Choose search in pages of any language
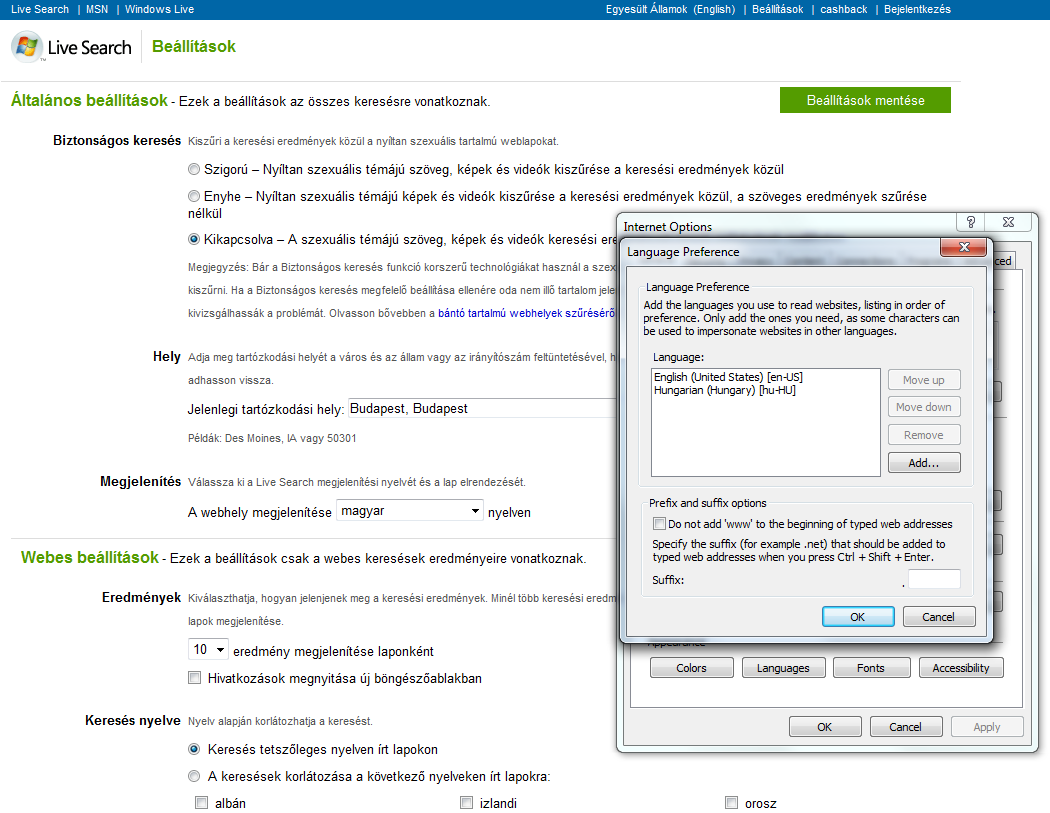The width and height of the screenshot is (1050, 813). 194,749
